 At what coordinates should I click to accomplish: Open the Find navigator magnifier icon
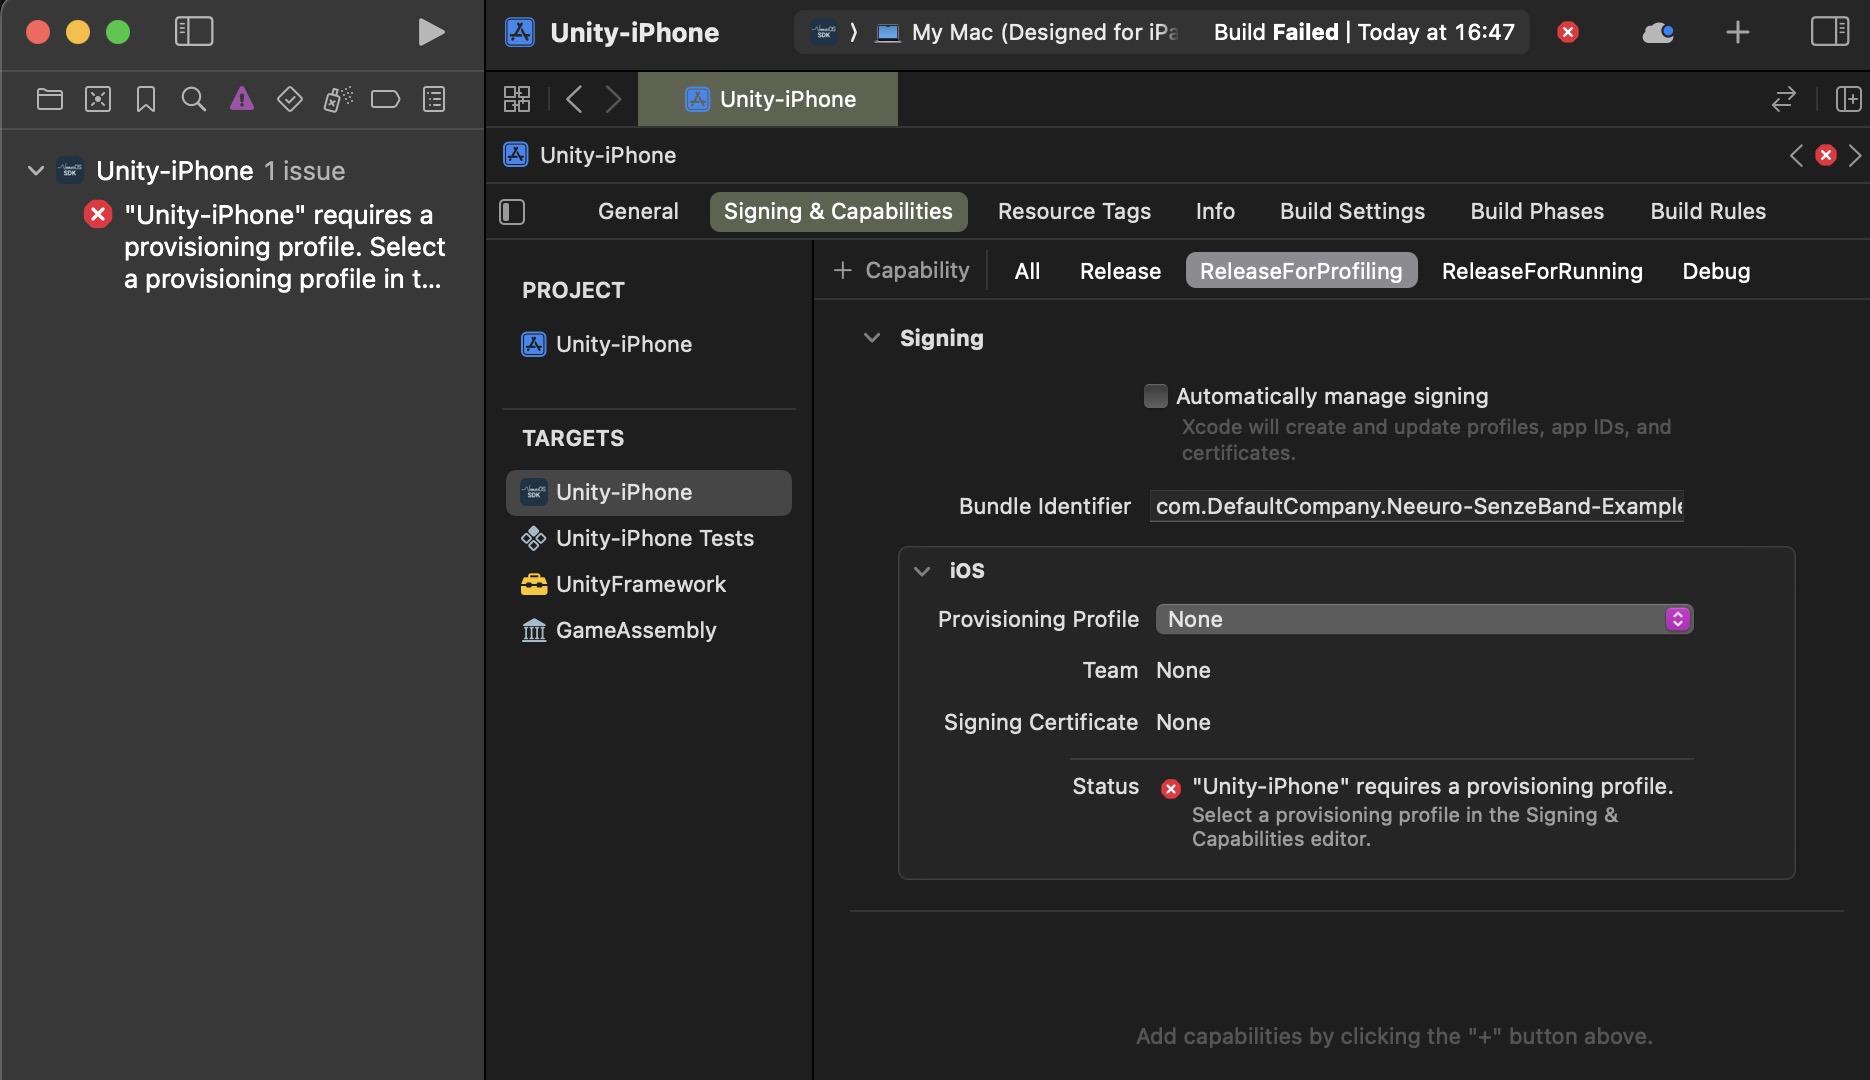click(193, 99)
